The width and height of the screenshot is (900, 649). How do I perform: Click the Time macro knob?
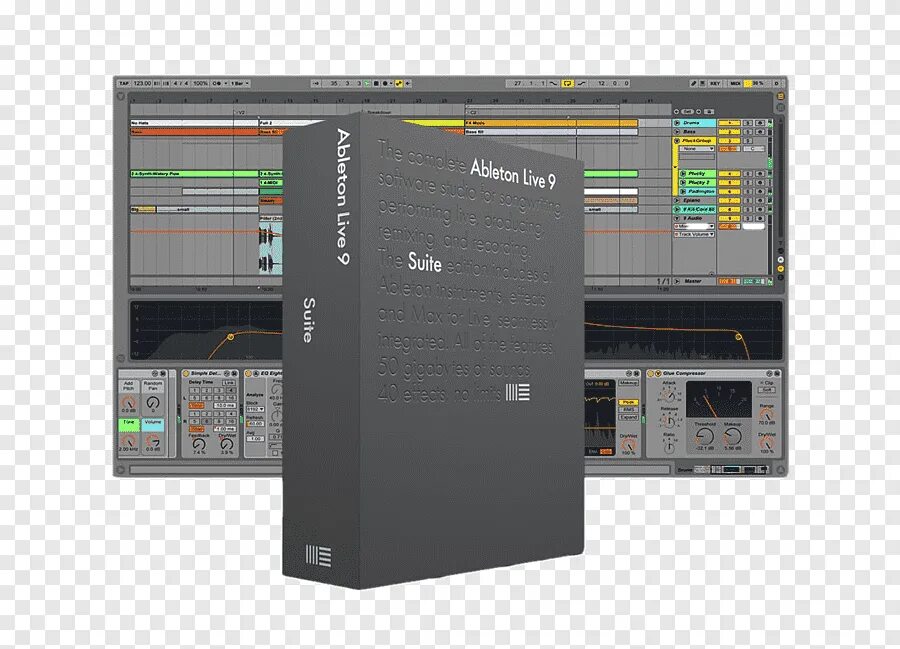(x=129, y=441)
